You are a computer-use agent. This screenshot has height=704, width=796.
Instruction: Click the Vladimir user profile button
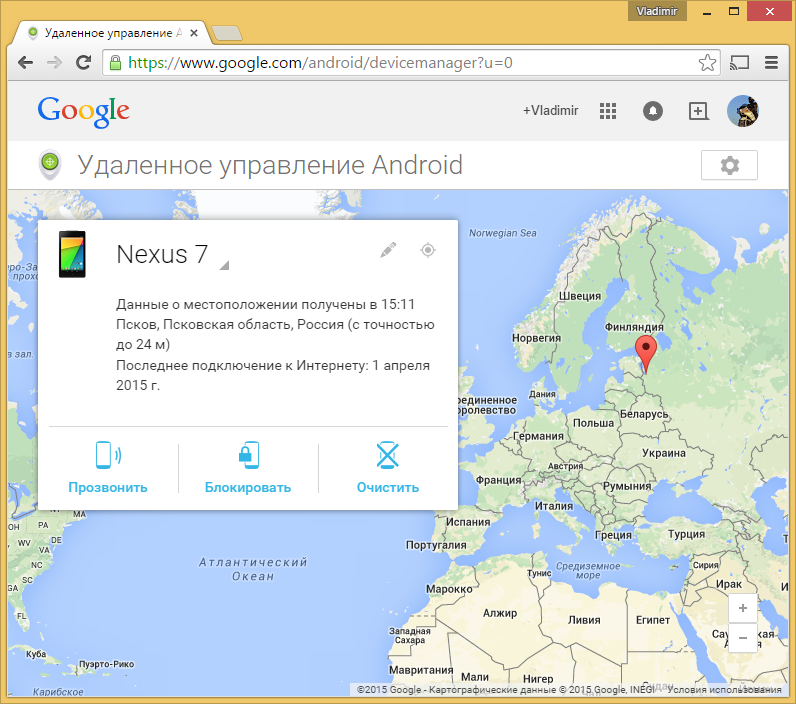[657, 11]
